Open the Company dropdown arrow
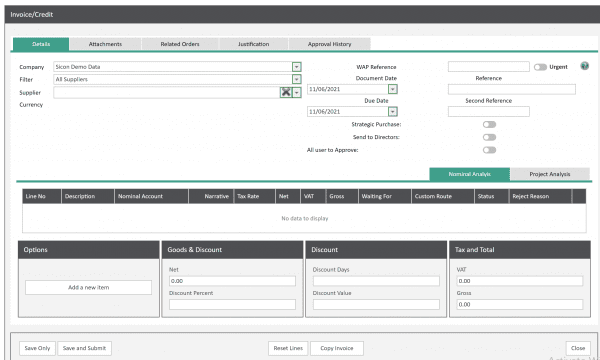 pos(297,67)
